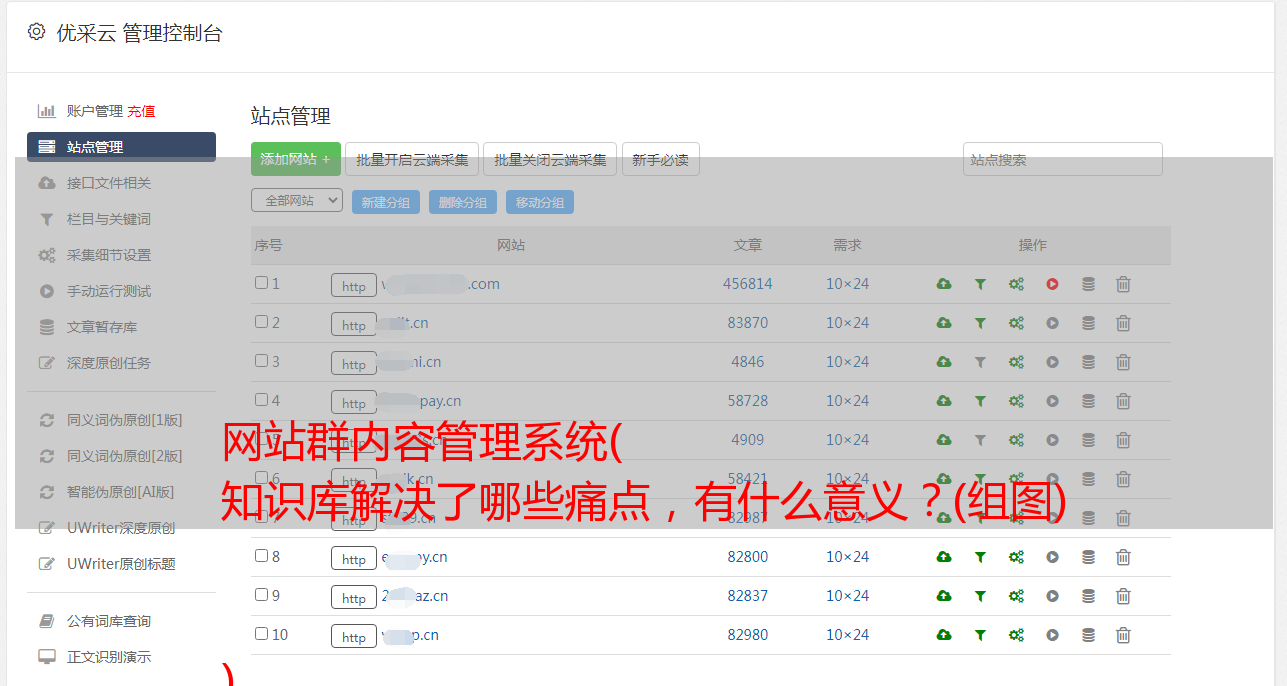The image size is (1287, 686).
Task: Click the cloud upload icon in row 10
Action: coord(944,635)
